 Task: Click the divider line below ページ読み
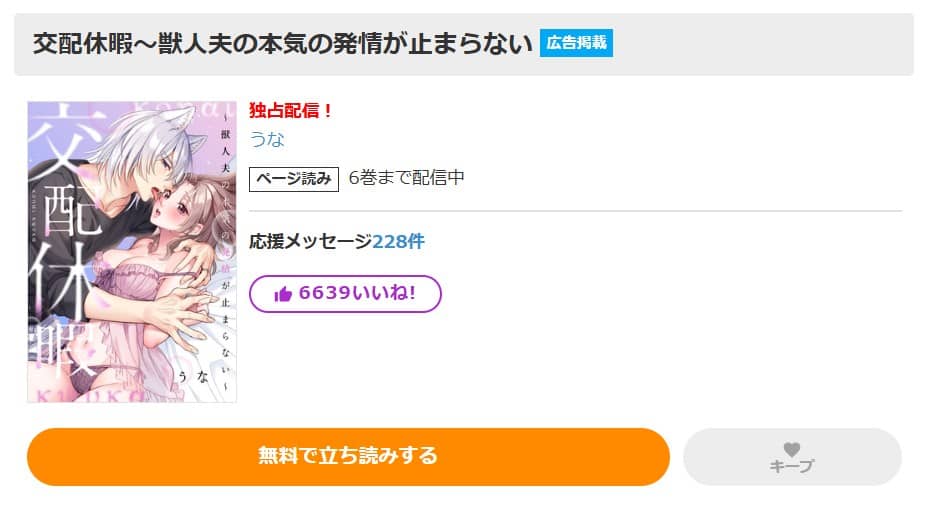575,211
